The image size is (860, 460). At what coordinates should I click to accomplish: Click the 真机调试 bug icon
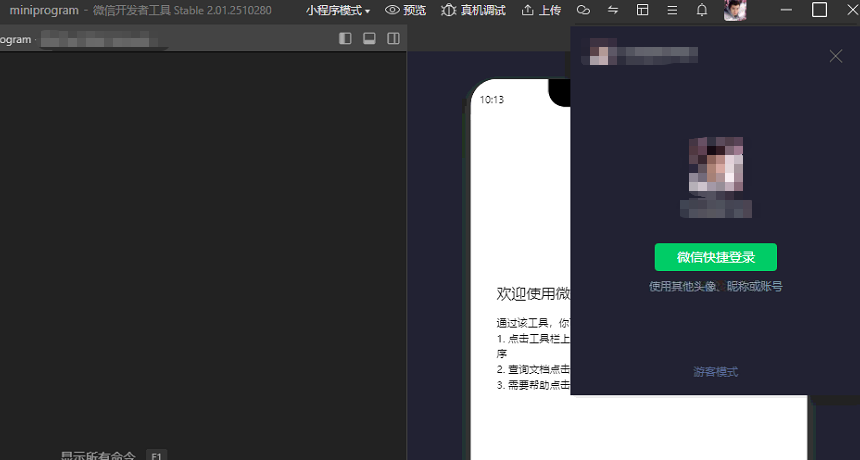click(449, 10)
